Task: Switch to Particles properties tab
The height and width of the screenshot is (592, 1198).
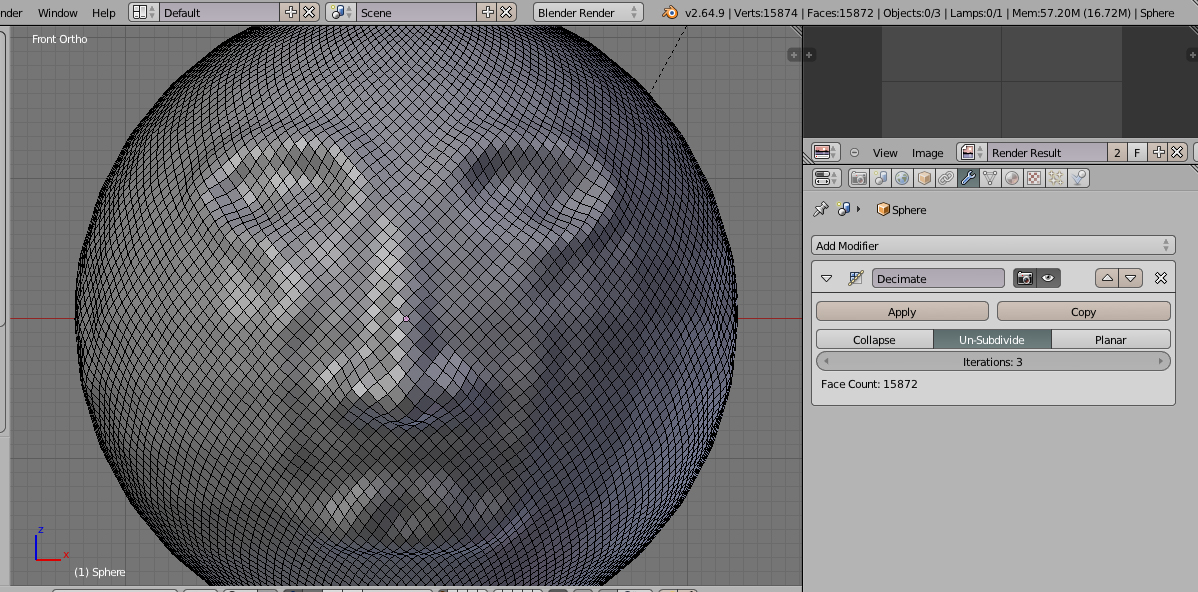Action: coord(1056,178)
